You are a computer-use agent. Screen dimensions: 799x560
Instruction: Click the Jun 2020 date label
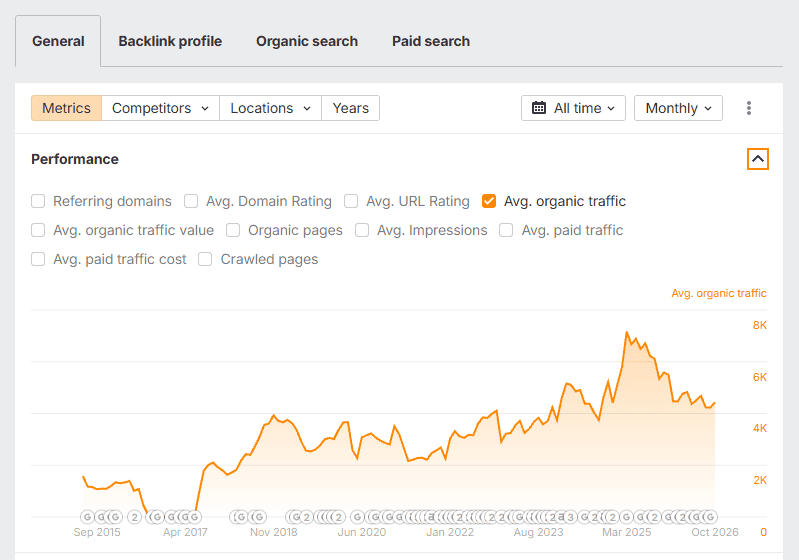[362, 532]
